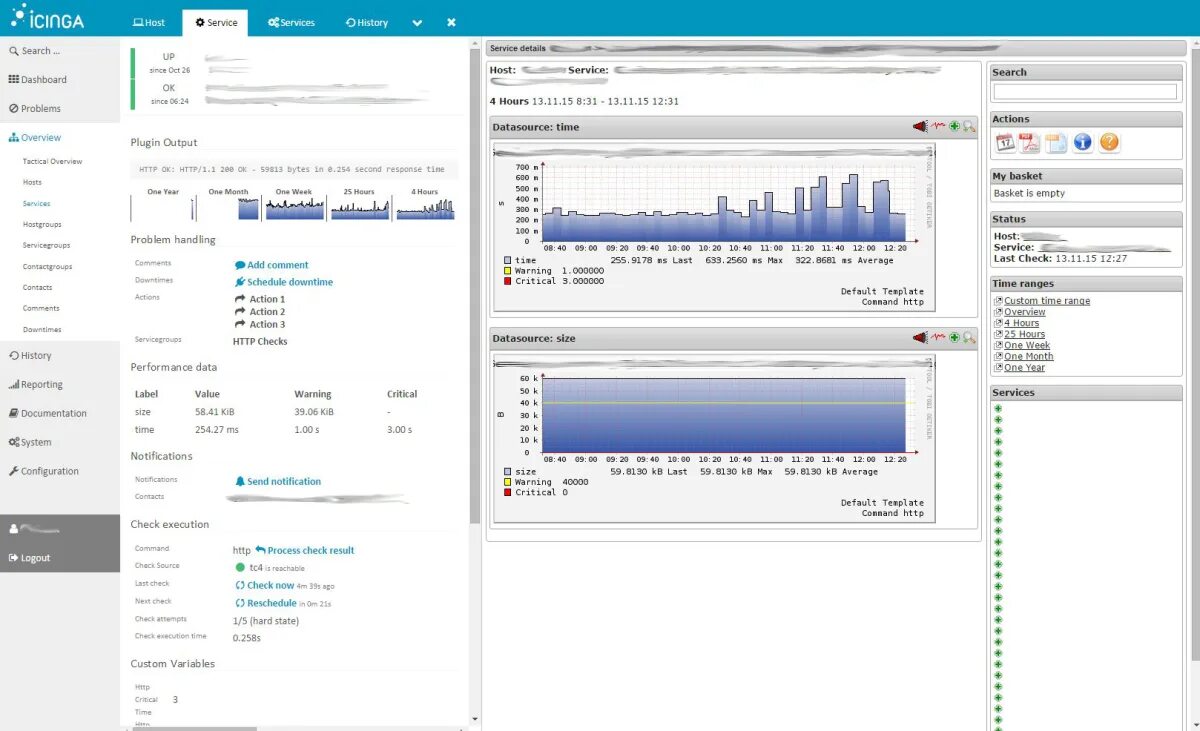1200x731 pixels.
Task: Select Downtimes in the sidebar
Action: click(x=42, y=329)
